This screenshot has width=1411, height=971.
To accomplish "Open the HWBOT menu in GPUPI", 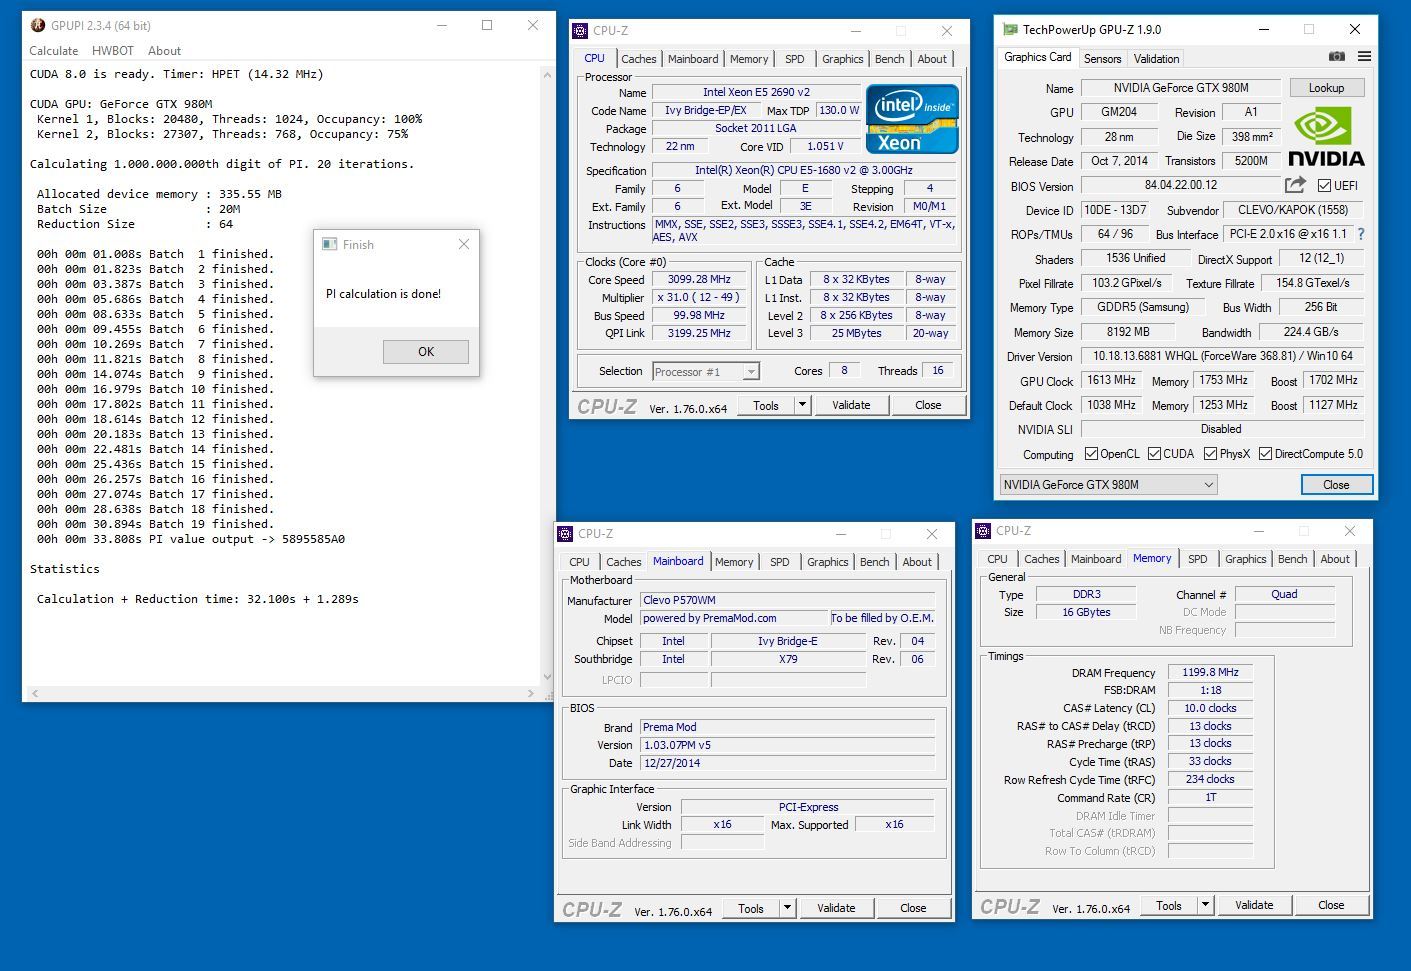I will 113,51.
